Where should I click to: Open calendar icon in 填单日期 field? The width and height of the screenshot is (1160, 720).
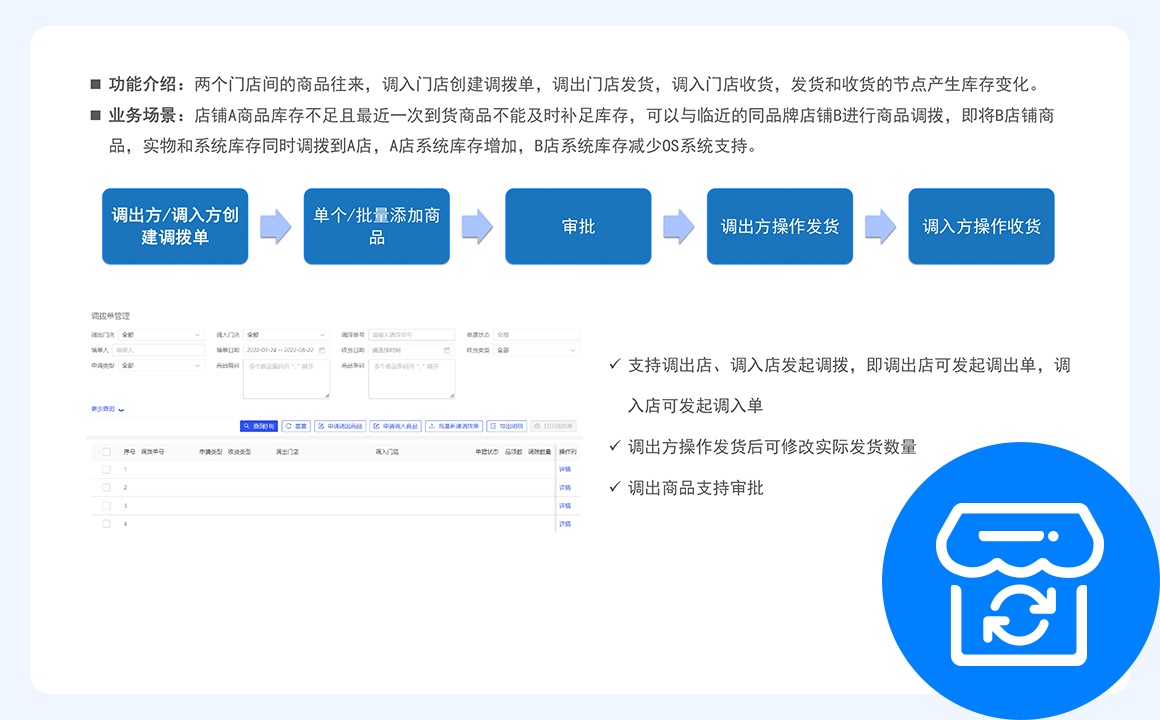click(322, 350)
